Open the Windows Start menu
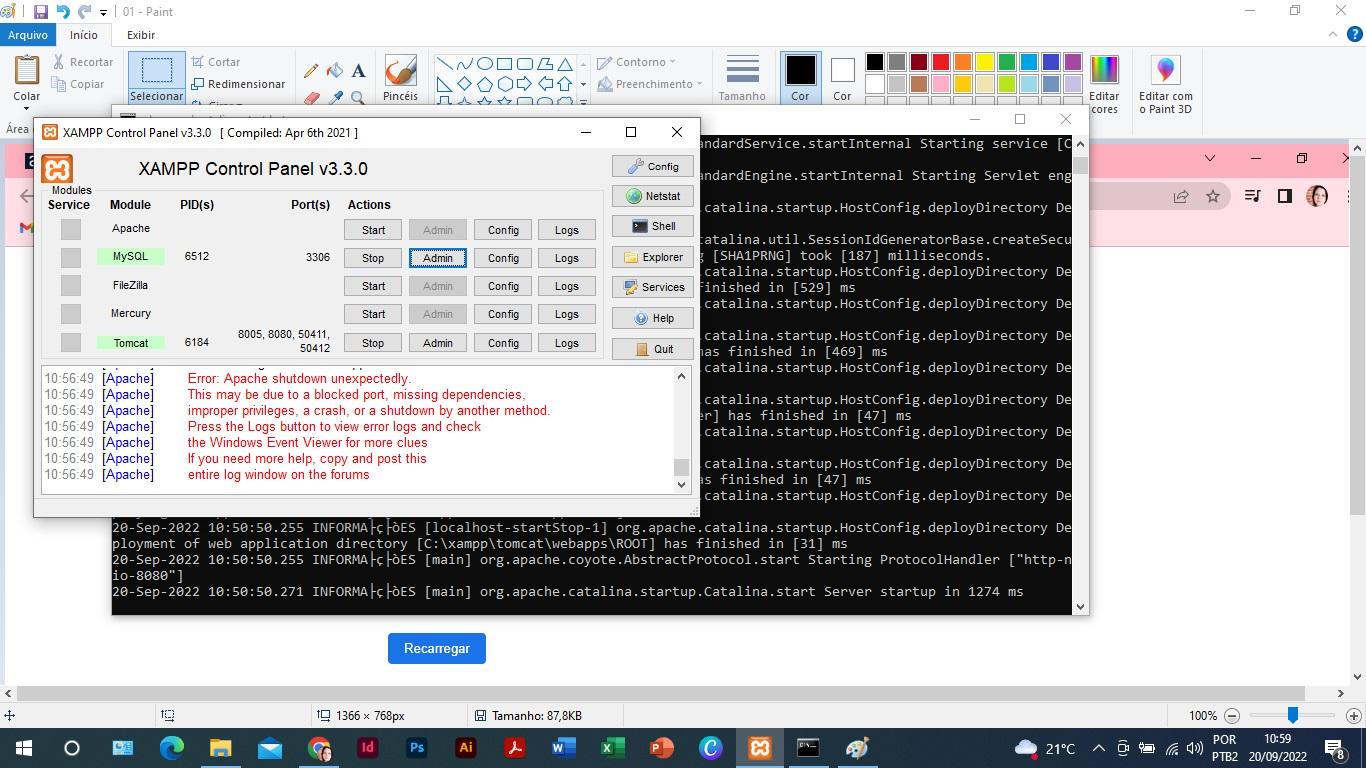1366x768 pixels. (x=23, y=748)
